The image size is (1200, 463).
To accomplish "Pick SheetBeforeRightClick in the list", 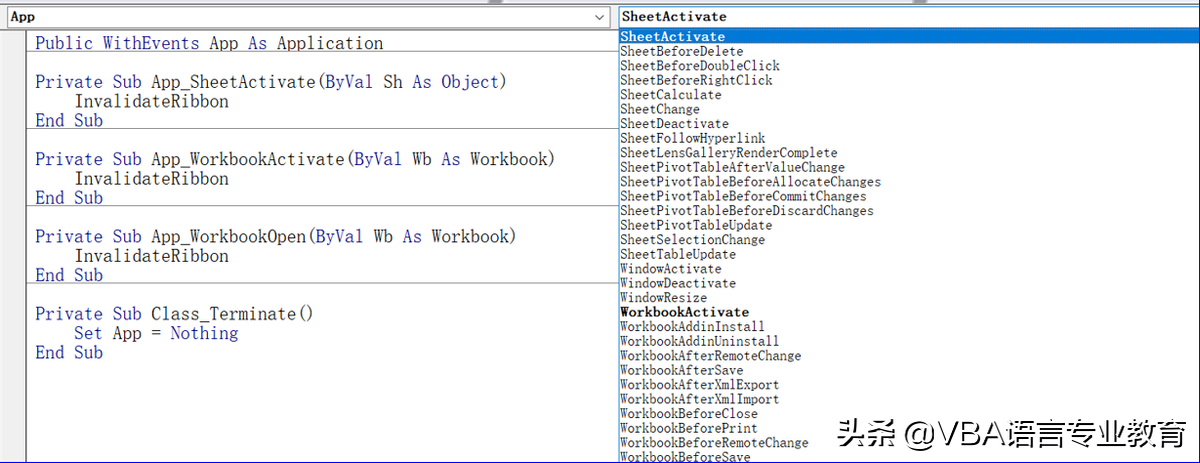I will pos(696,80).
